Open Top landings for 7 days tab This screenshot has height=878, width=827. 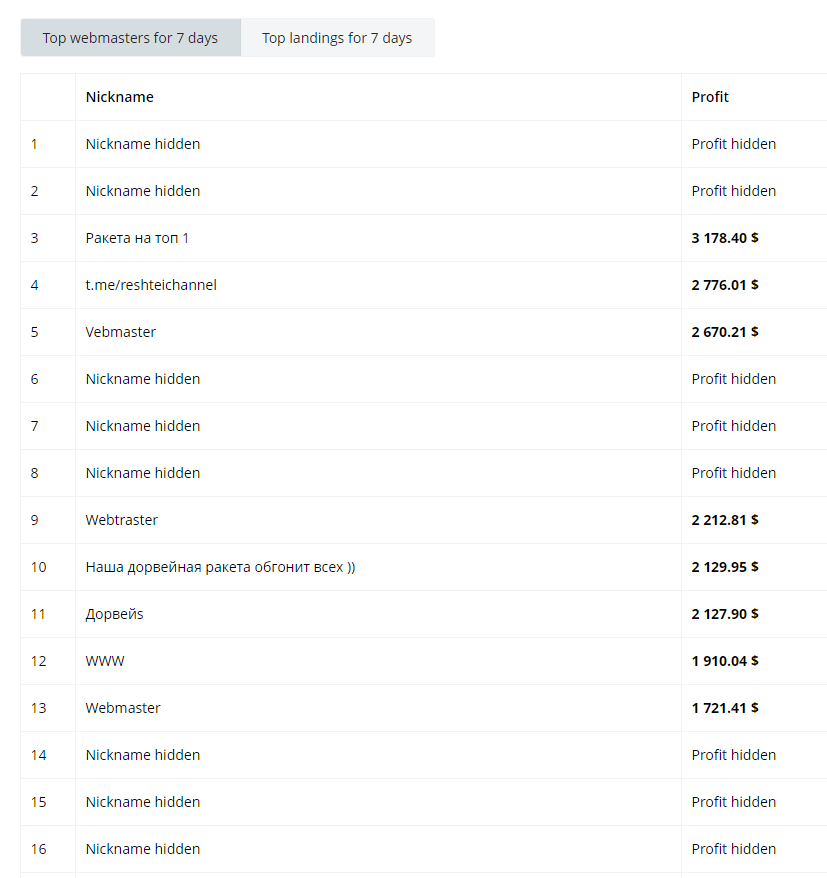(337, 38)
